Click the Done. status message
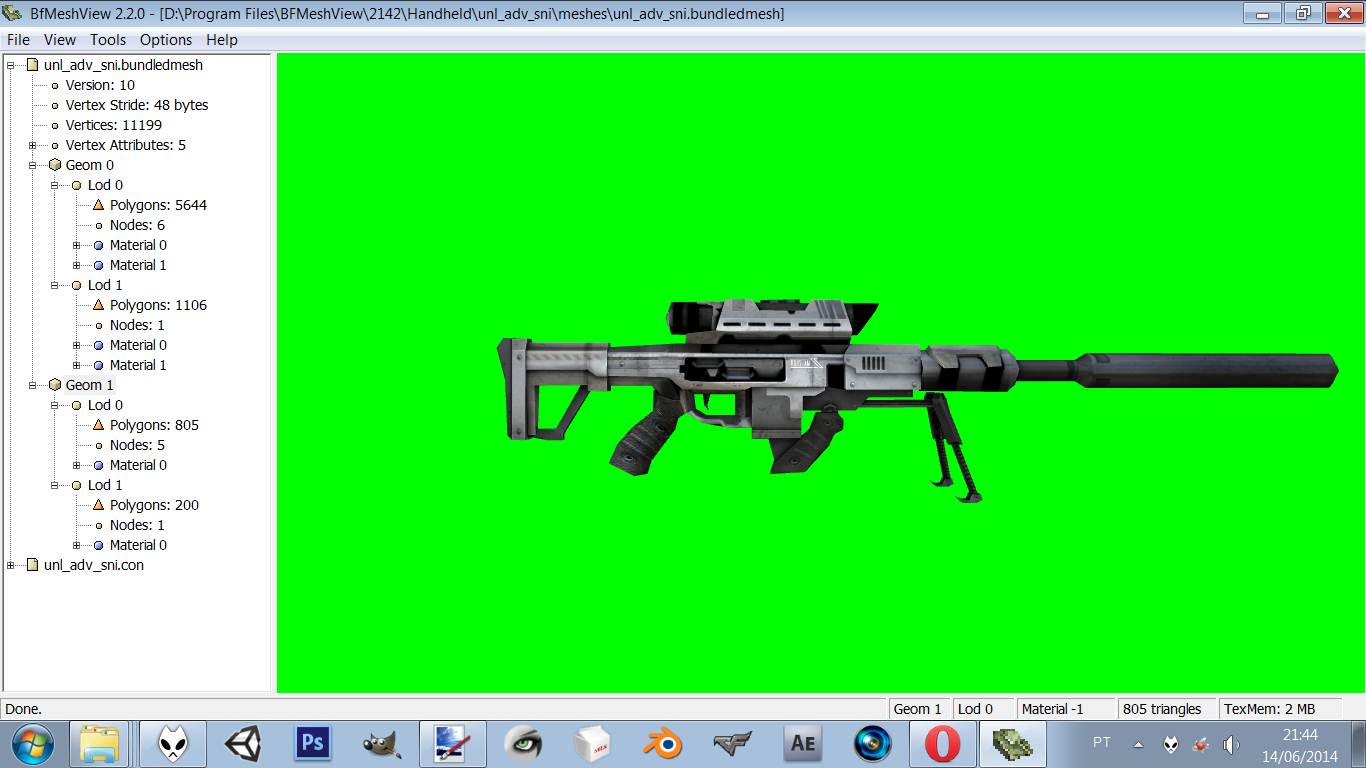This screenshot has width=1366, height=768. (x=24, y=709)
